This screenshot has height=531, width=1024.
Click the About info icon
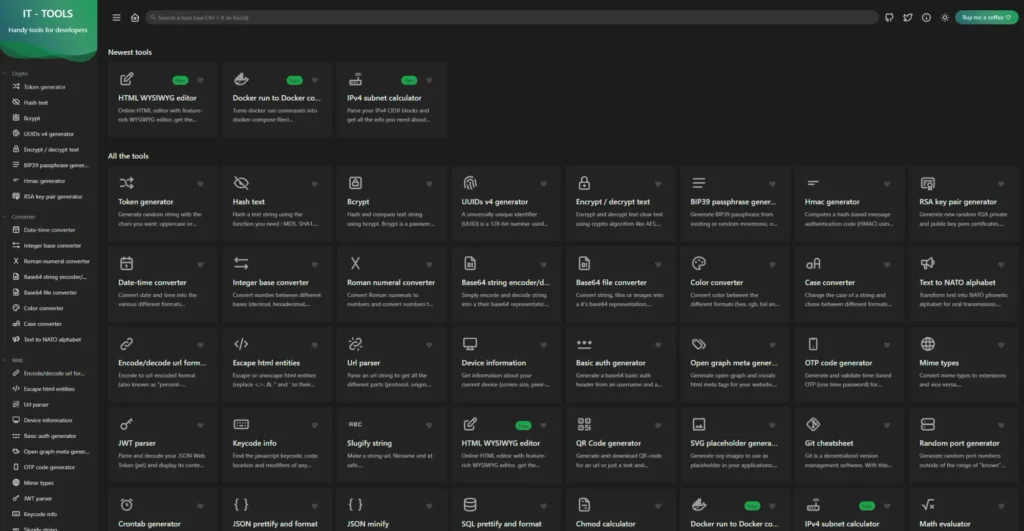tap(926, 18)
